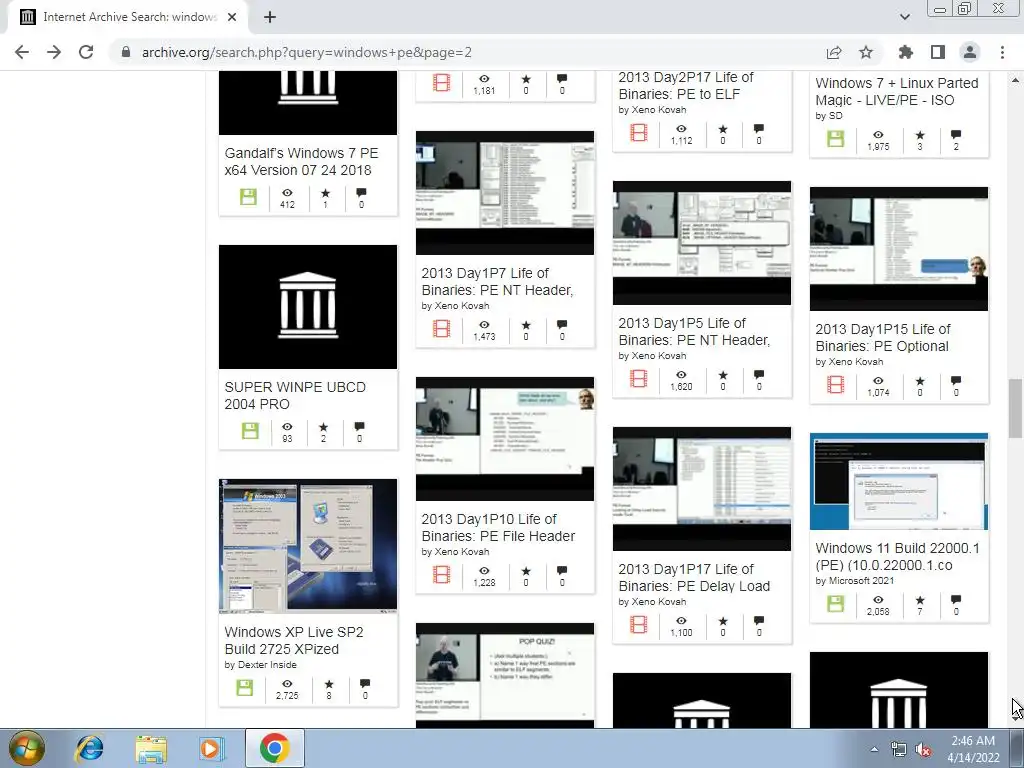Open a new browser tab
This screenshot has height=768, width=1024.
tap(270, 17)
